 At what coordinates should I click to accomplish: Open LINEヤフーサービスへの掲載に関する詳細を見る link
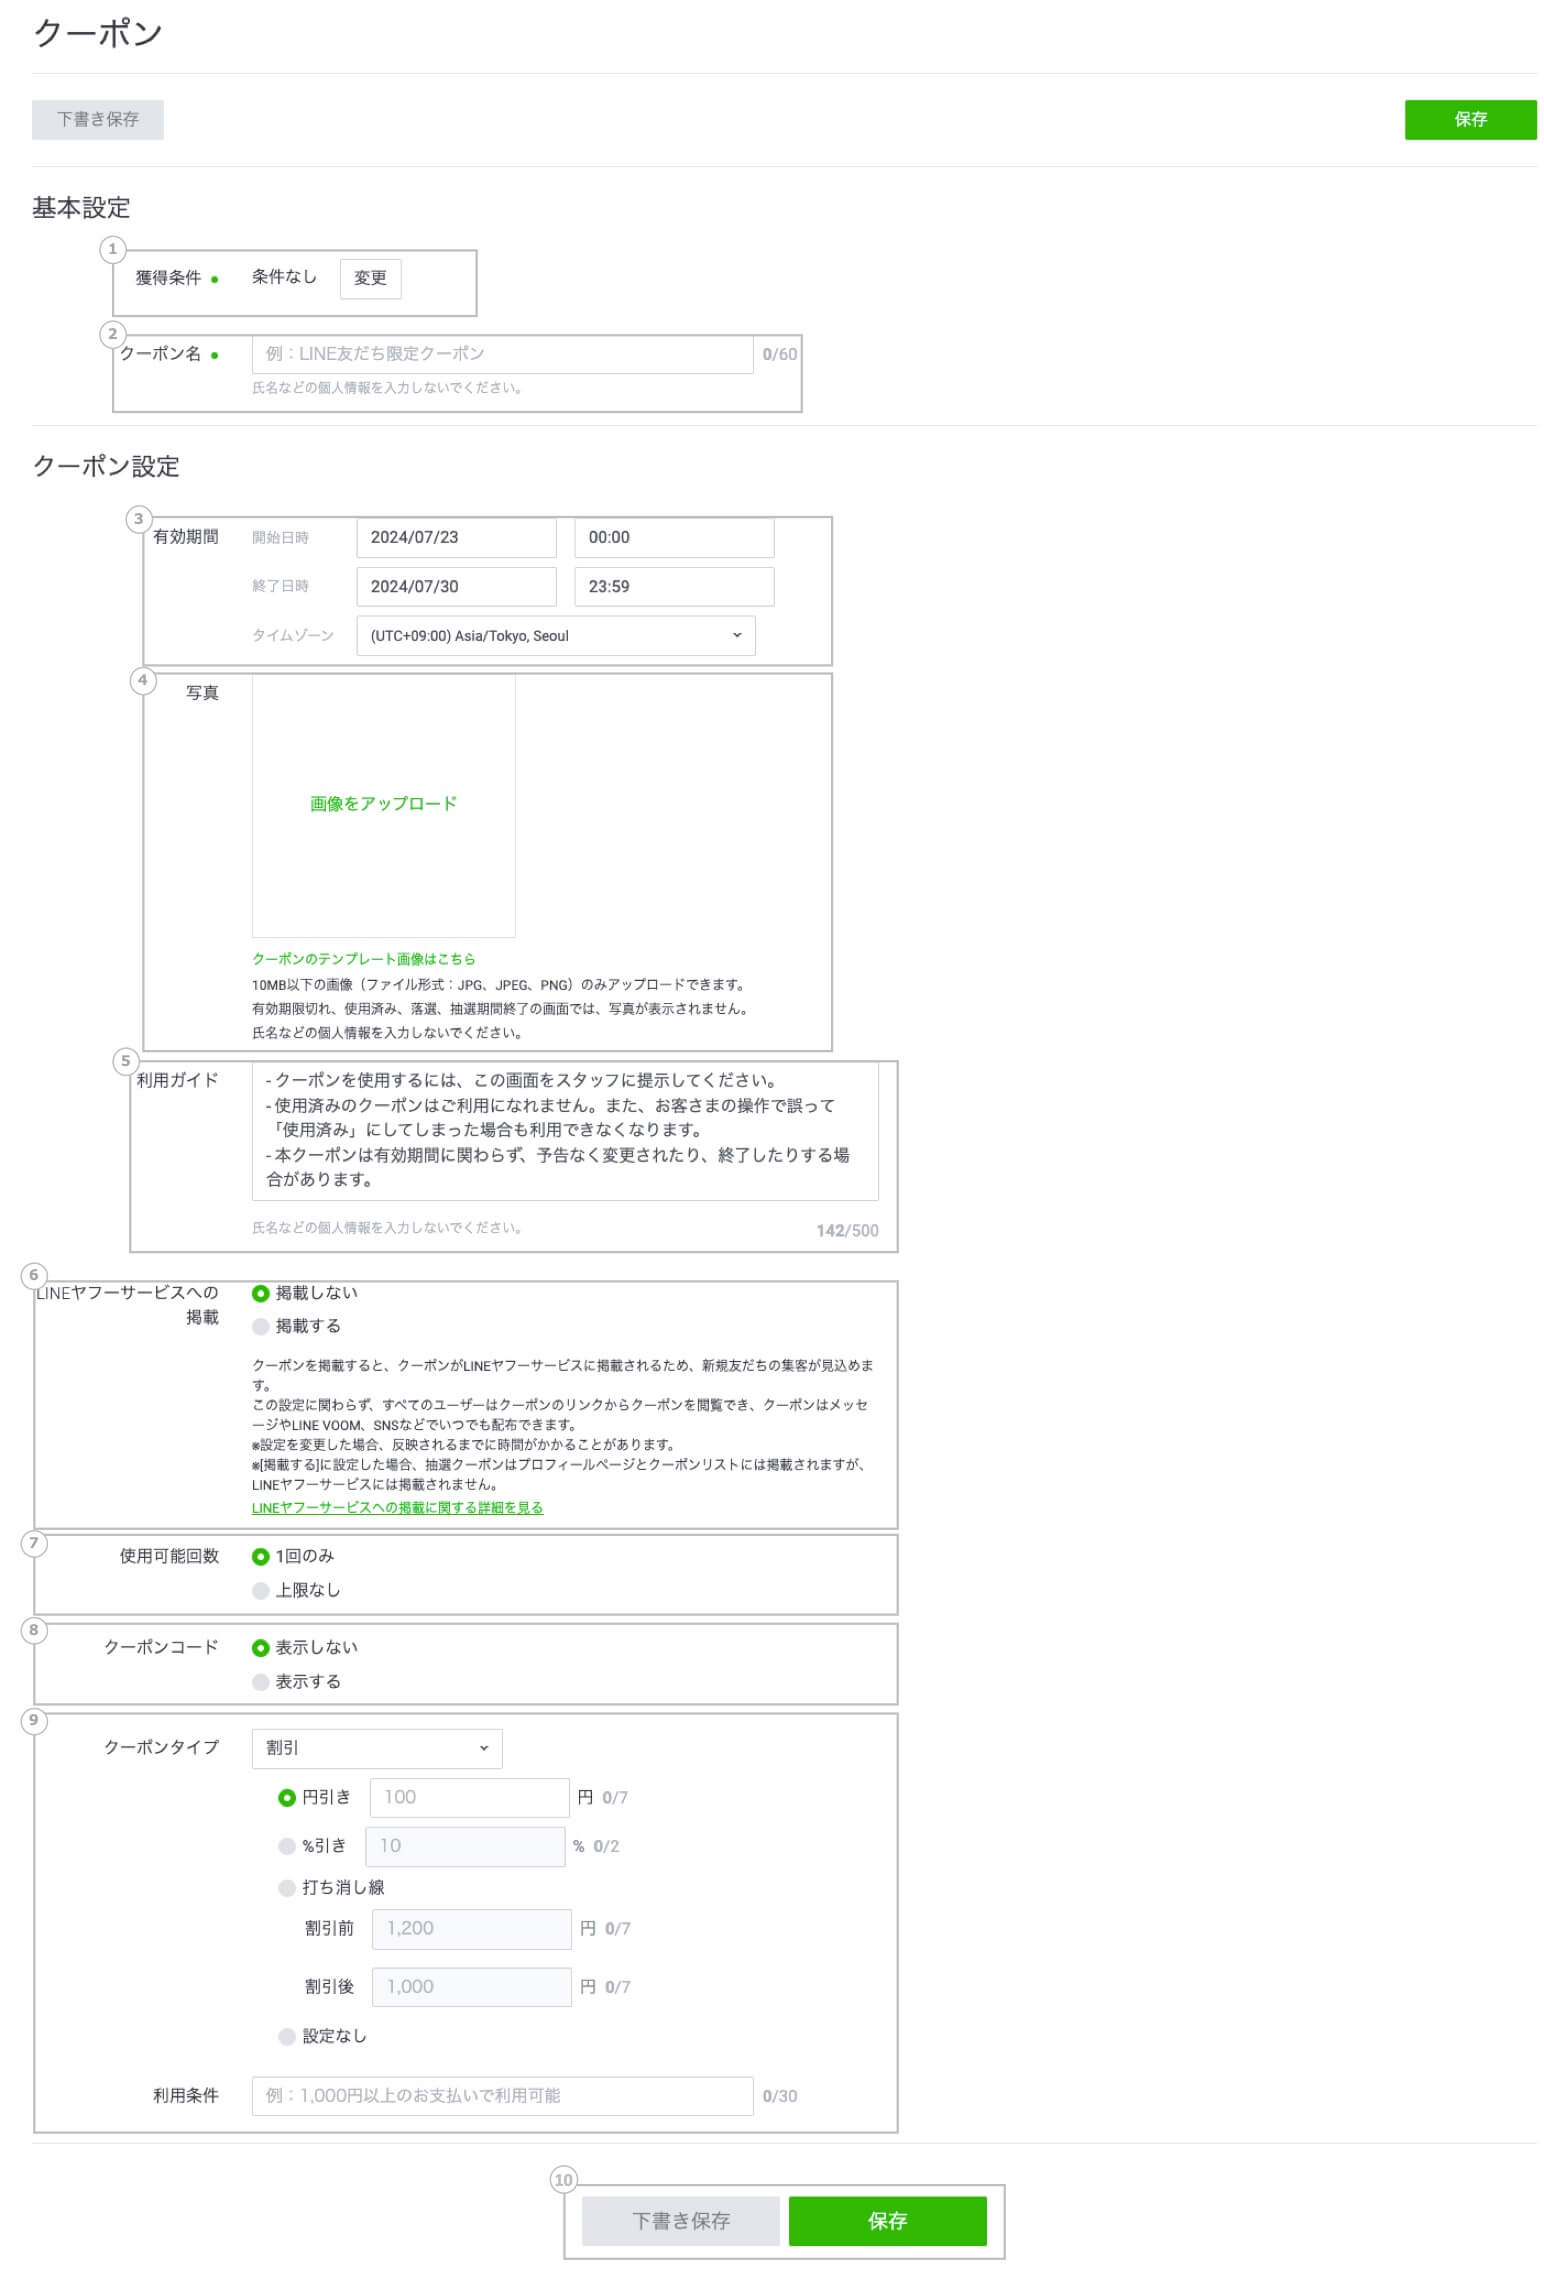[x=397, y=1507]
